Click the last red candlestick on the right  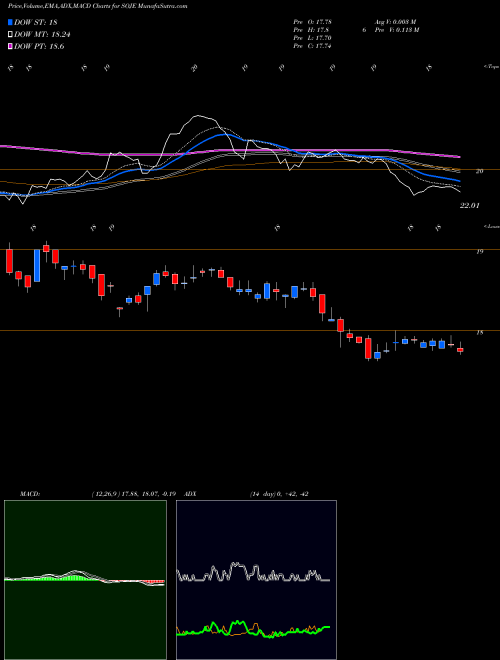tap(460, 349)
